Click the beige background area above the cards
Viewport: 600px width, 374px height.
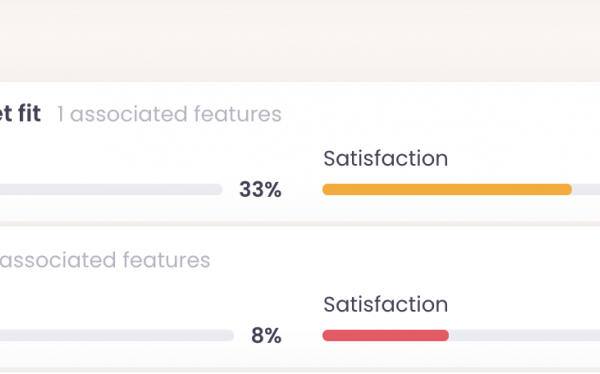[300, 40]
